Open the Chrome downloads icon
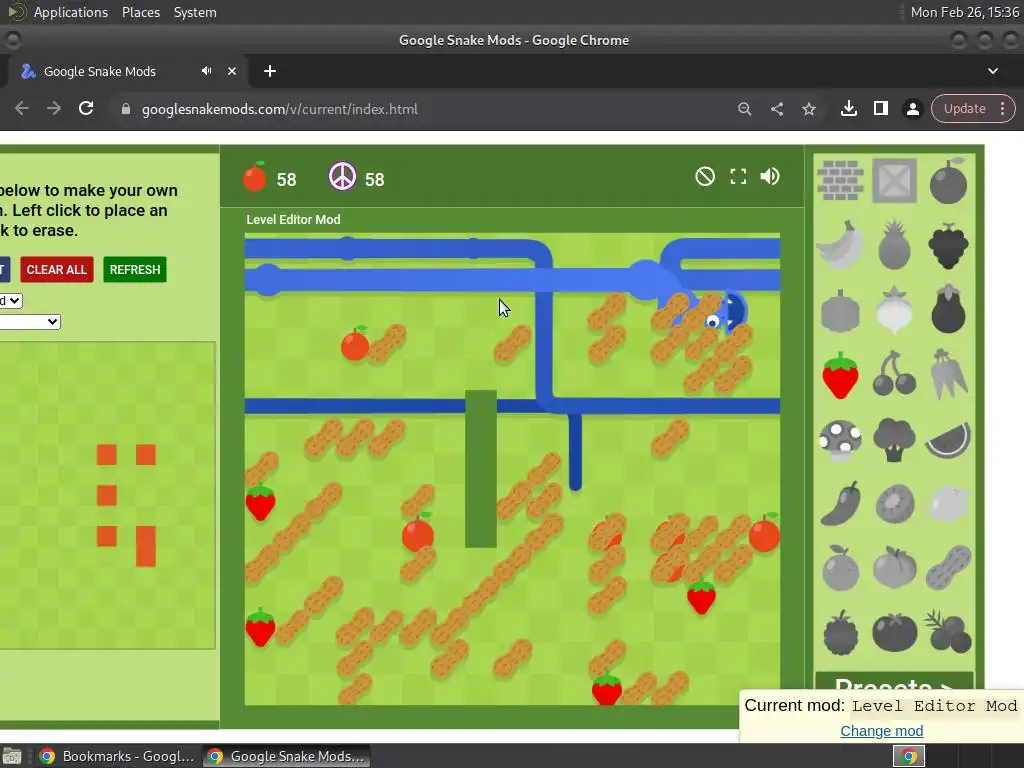Viewport: 1024px width, 768px height. (x=848, y=108)
